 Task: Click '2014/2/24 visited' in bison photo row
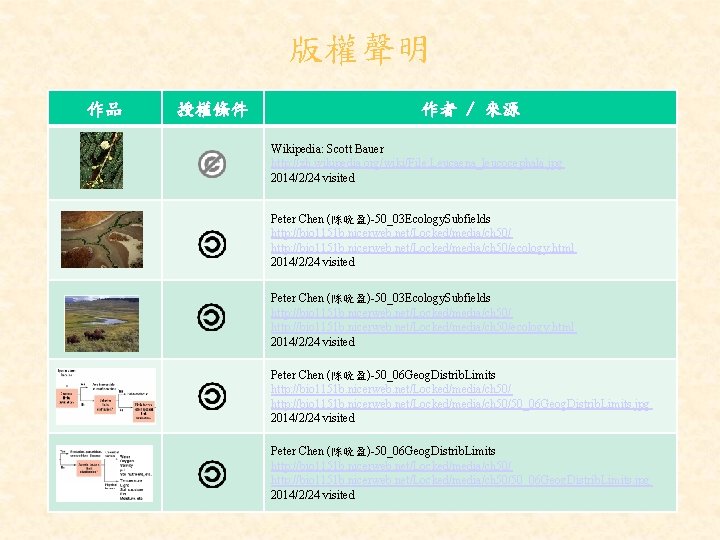click(313, 342)
